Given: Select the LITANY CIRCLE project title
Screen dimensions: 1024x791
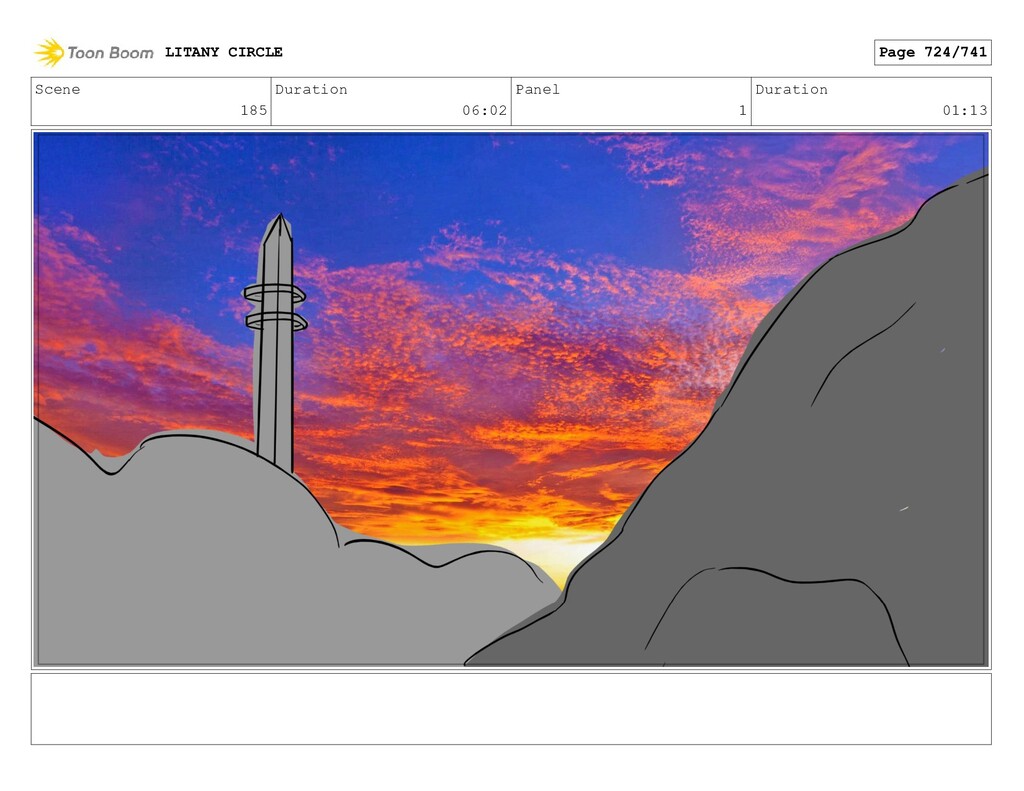Looking at the screenshot, I should 223,52.
